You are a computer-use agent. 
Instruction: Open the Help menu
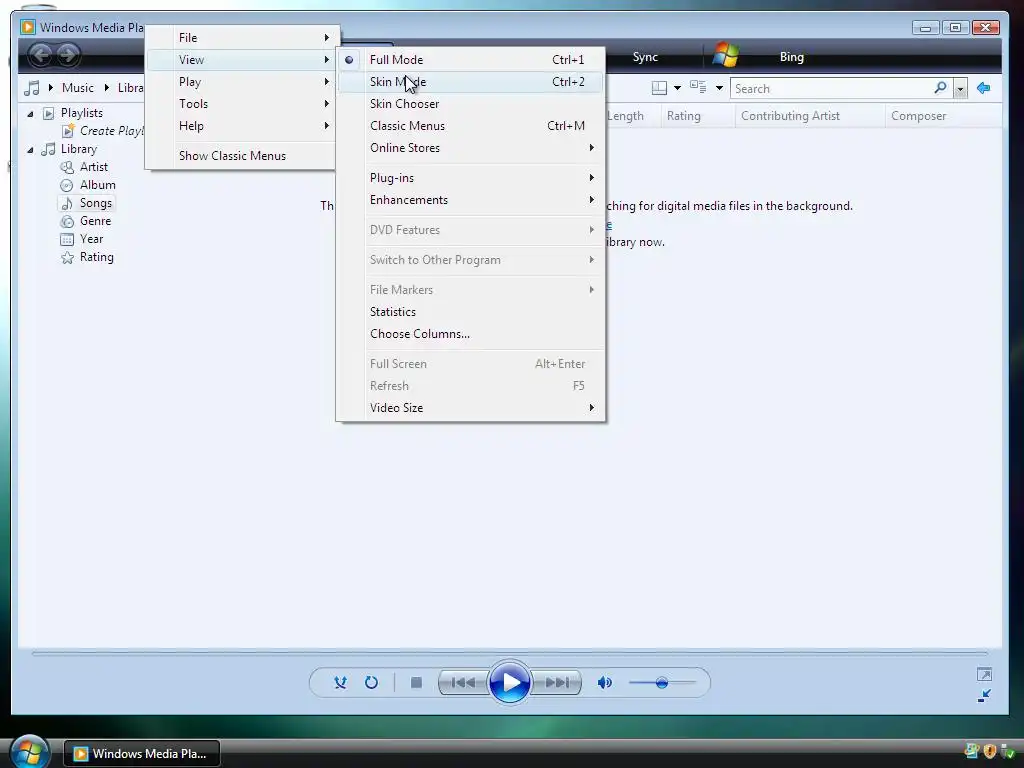click(240, 126)
